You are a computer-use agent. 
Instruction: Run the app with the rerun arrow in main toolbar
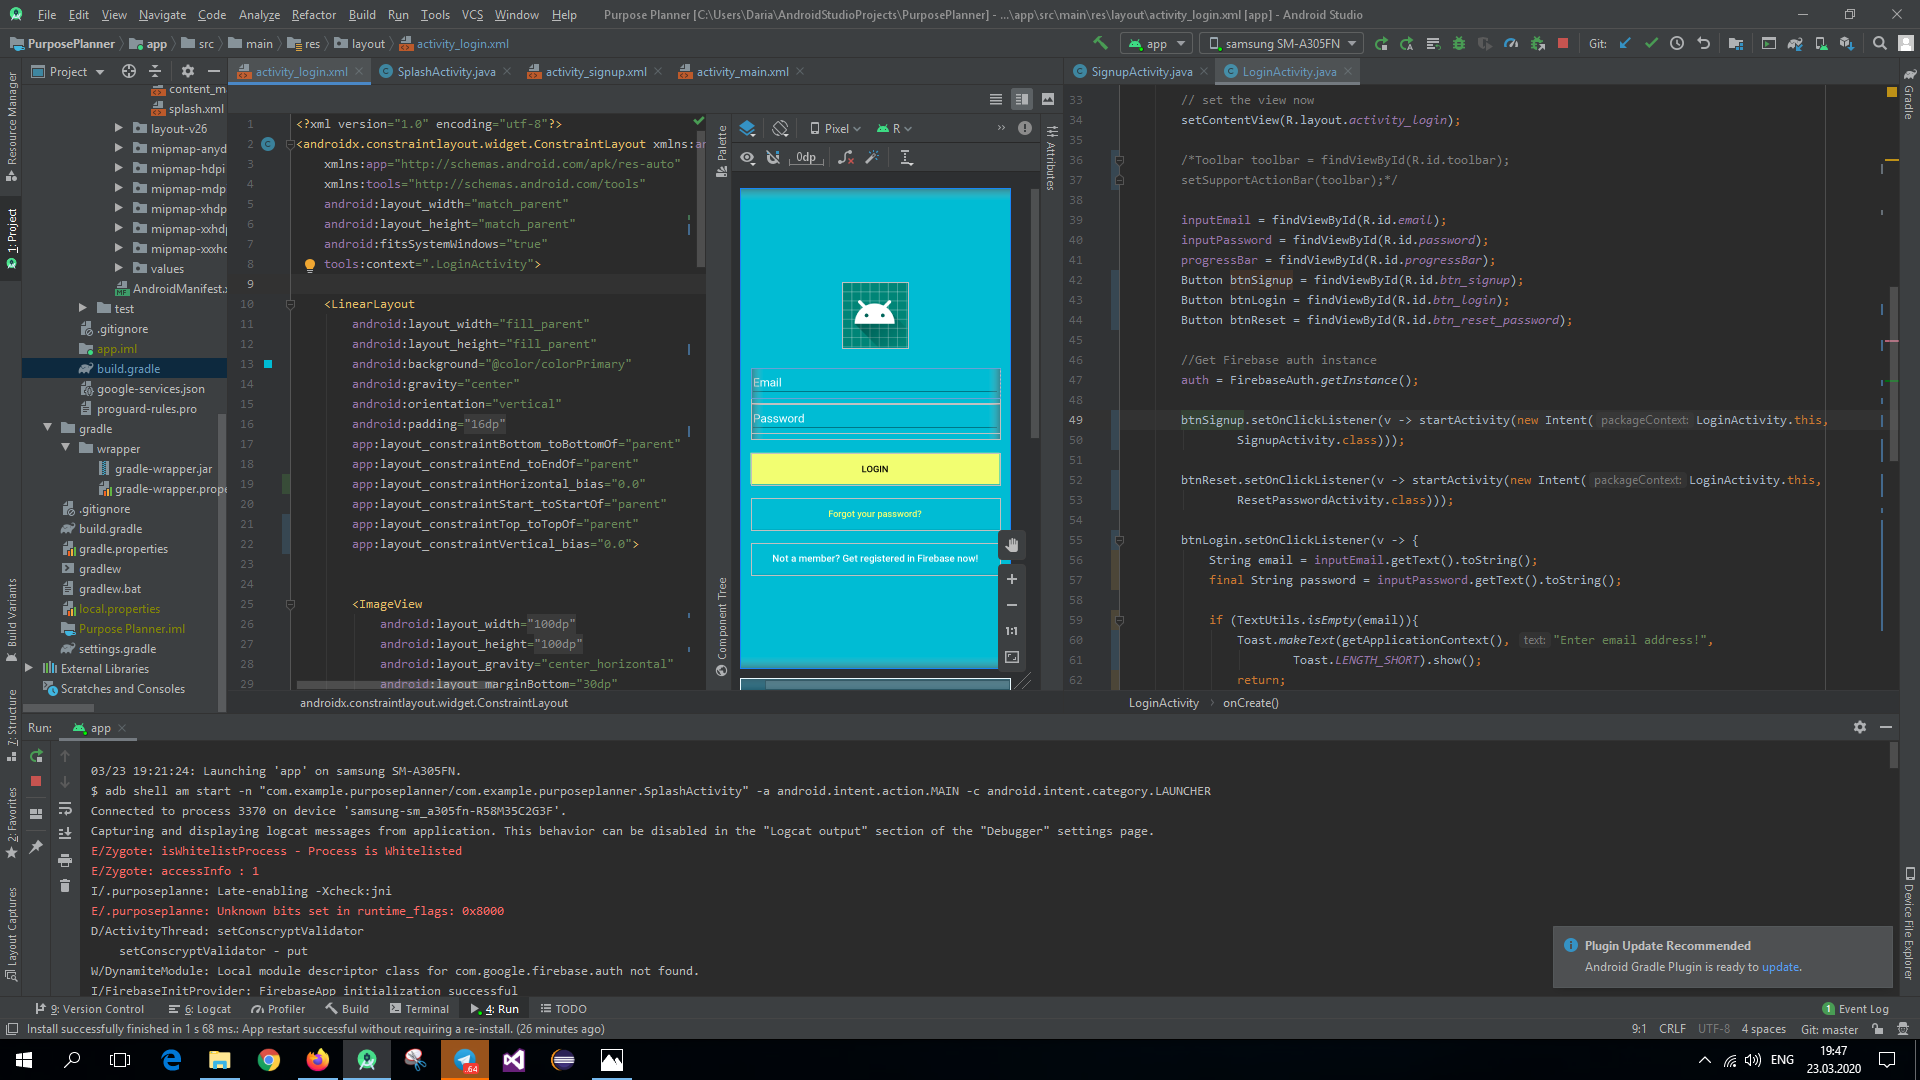point(1381,43)
